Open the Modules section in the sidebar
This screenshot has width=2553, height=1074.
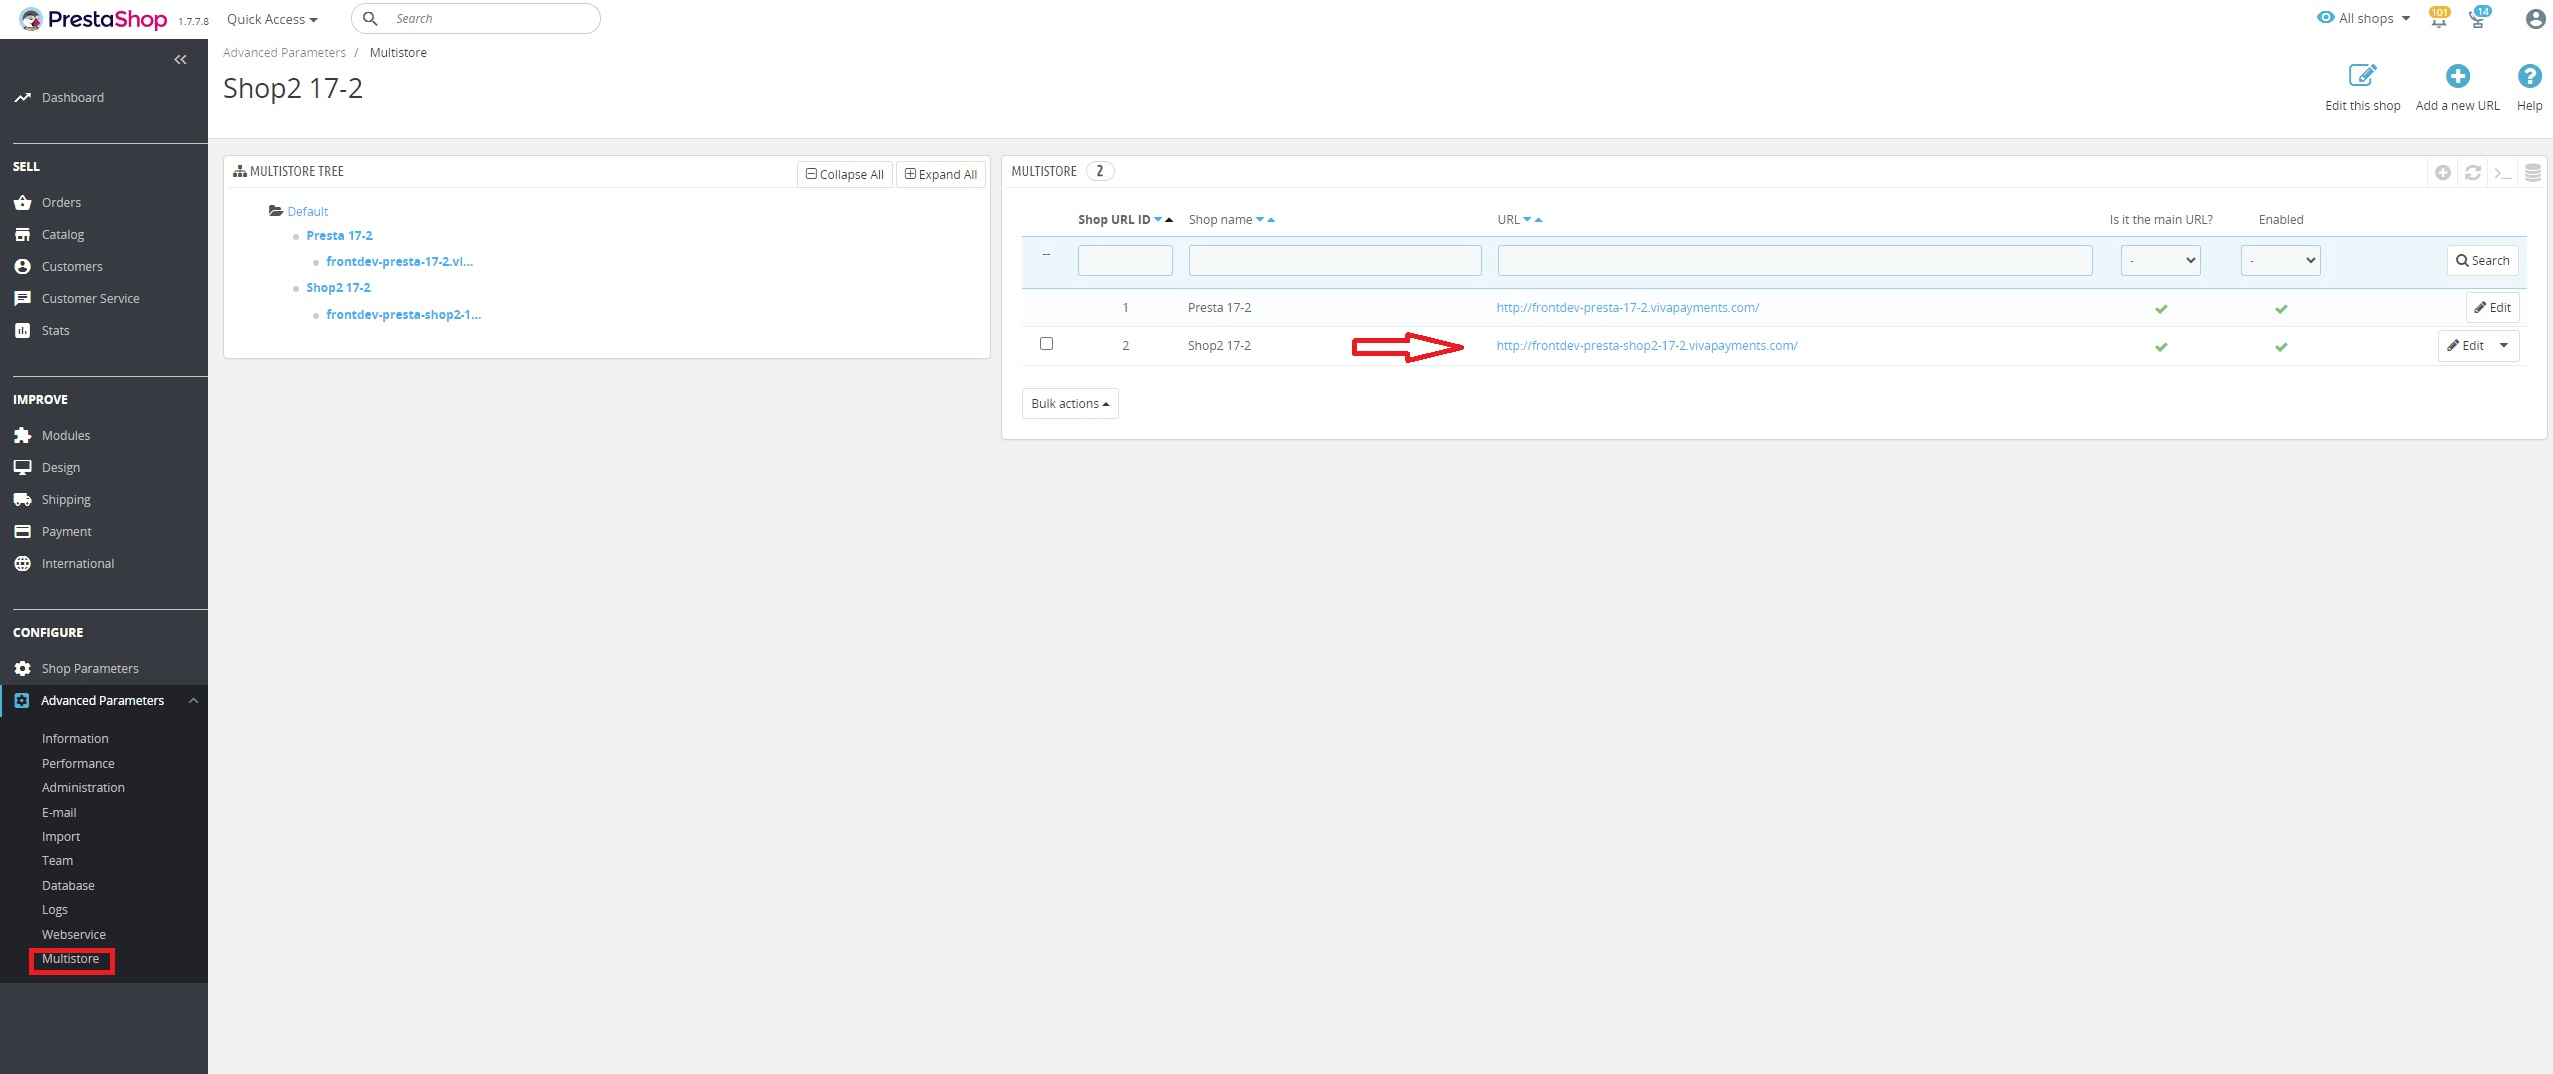tap(66, 435)
